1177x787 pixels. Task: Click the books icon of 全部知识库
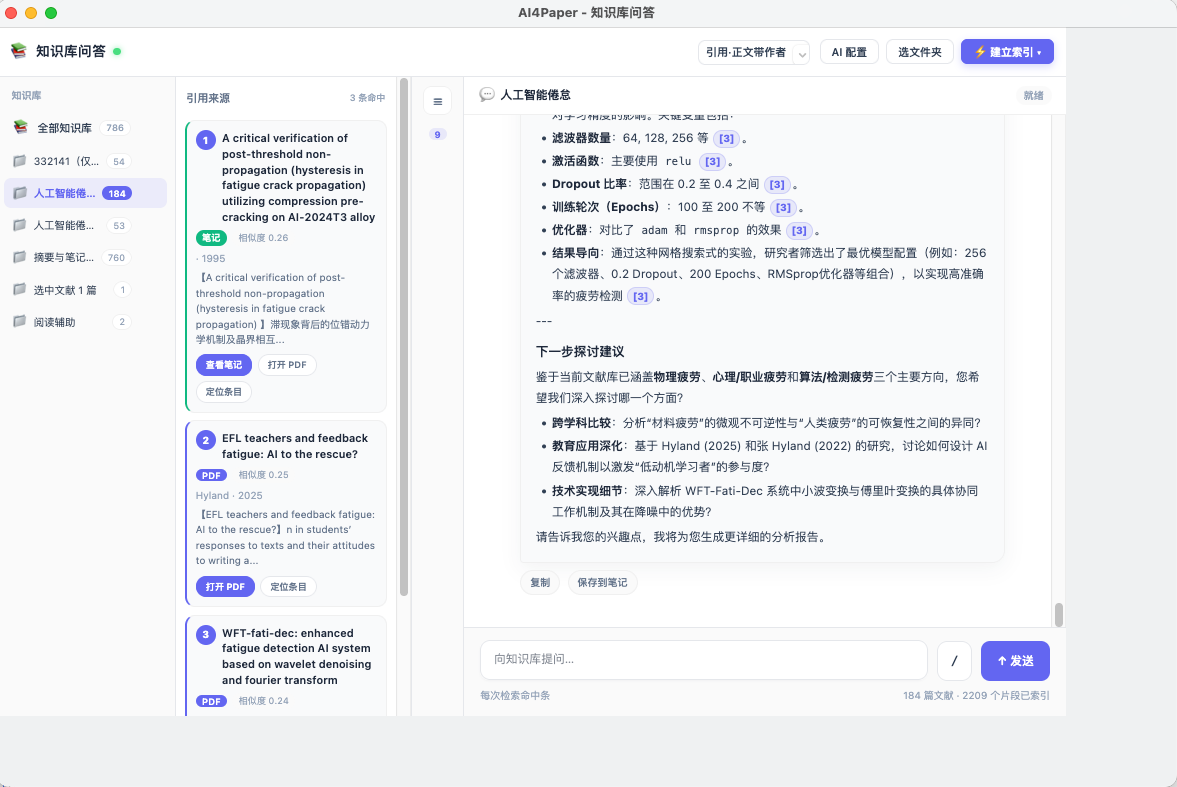click(x=20, y=128)
